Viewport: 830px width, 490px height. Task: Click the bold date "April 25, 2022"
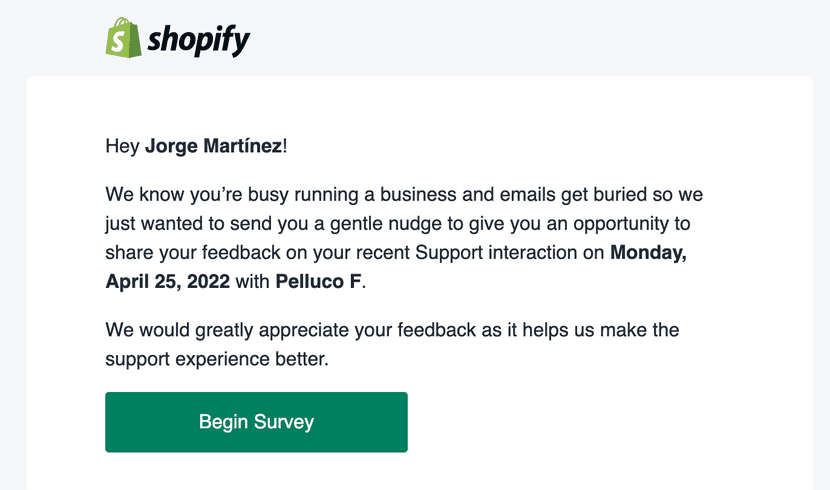pyautogui.click(x=167, y=282)
